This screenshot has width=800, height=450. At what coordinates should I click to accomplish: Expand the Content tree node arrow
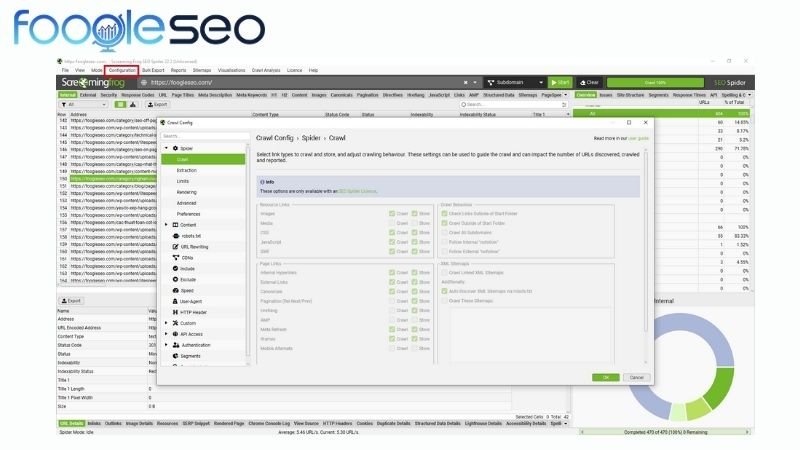tap(166, 225)
